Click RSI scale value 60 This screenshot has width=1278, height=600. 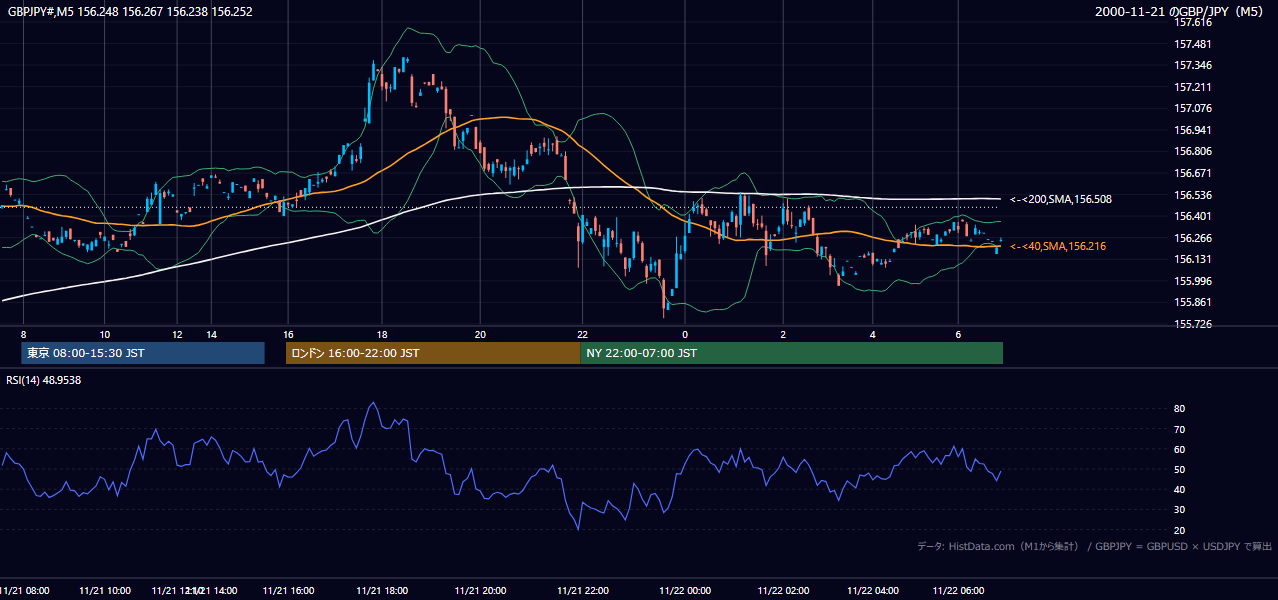point(1179,449)
